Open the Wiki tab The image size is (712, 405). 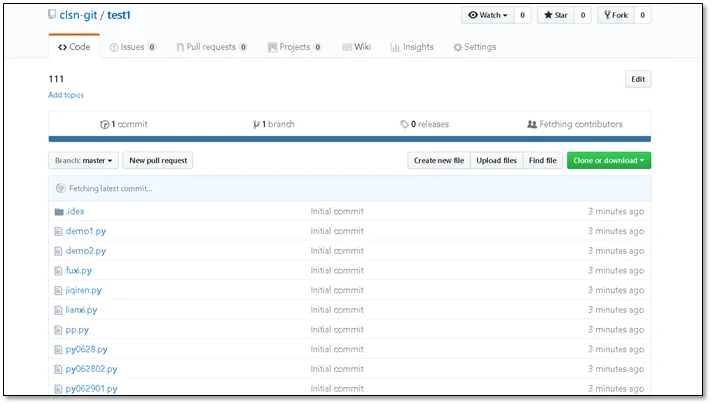click(x=356, y=47)
